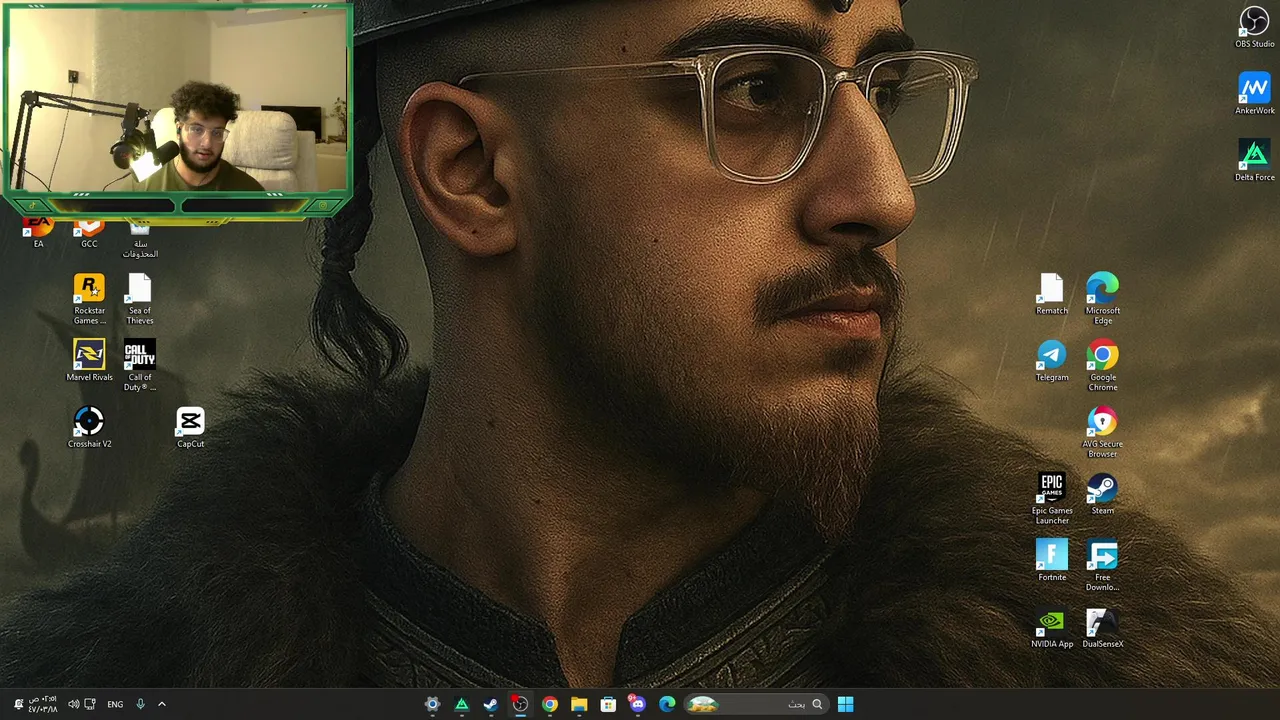
Task: Expand the hidden system tray icons chevron
Action: 162,704
